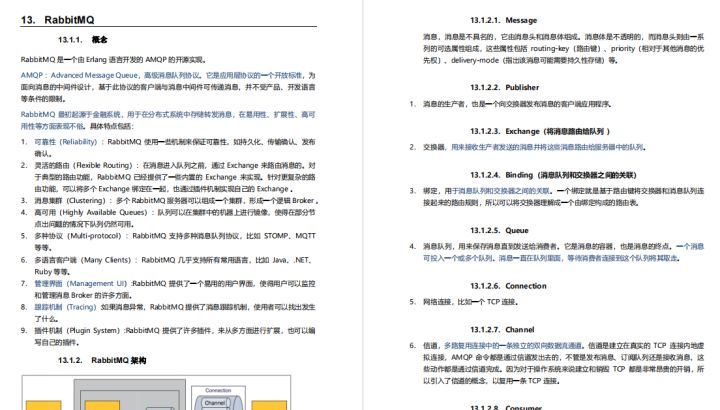Click the Channel cylinder in the diagram
This screenshot has width=720, height=410.
tap(215, 403)
